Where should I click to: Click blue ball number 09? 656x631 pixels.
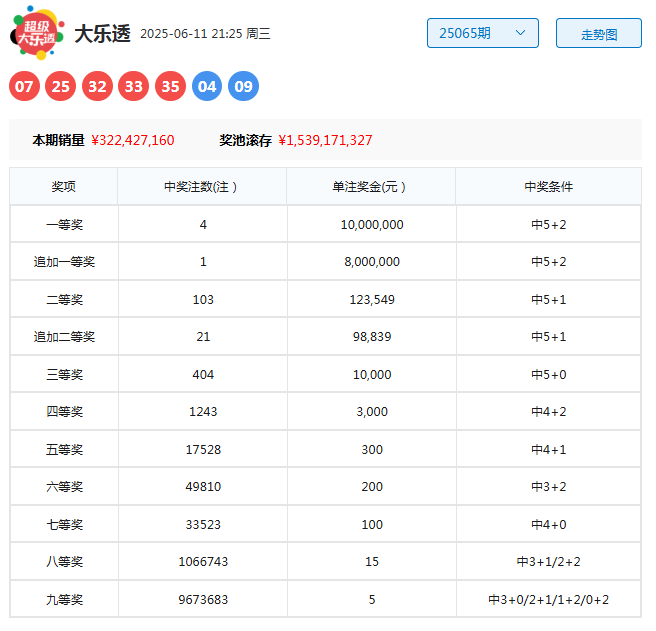tap(243, 86)
